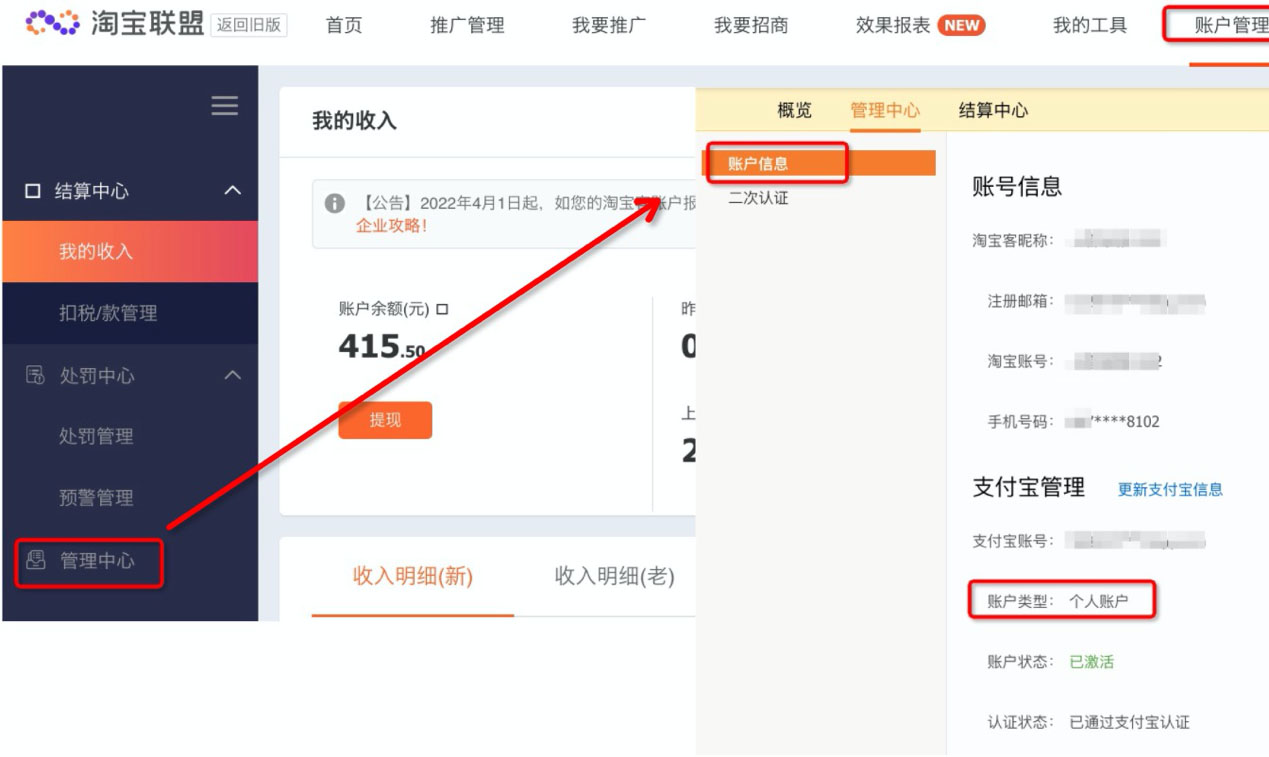1269x757 pixels.
Task: Click the NEW badge next to 效果报表
Action: [x=961, y=25]
